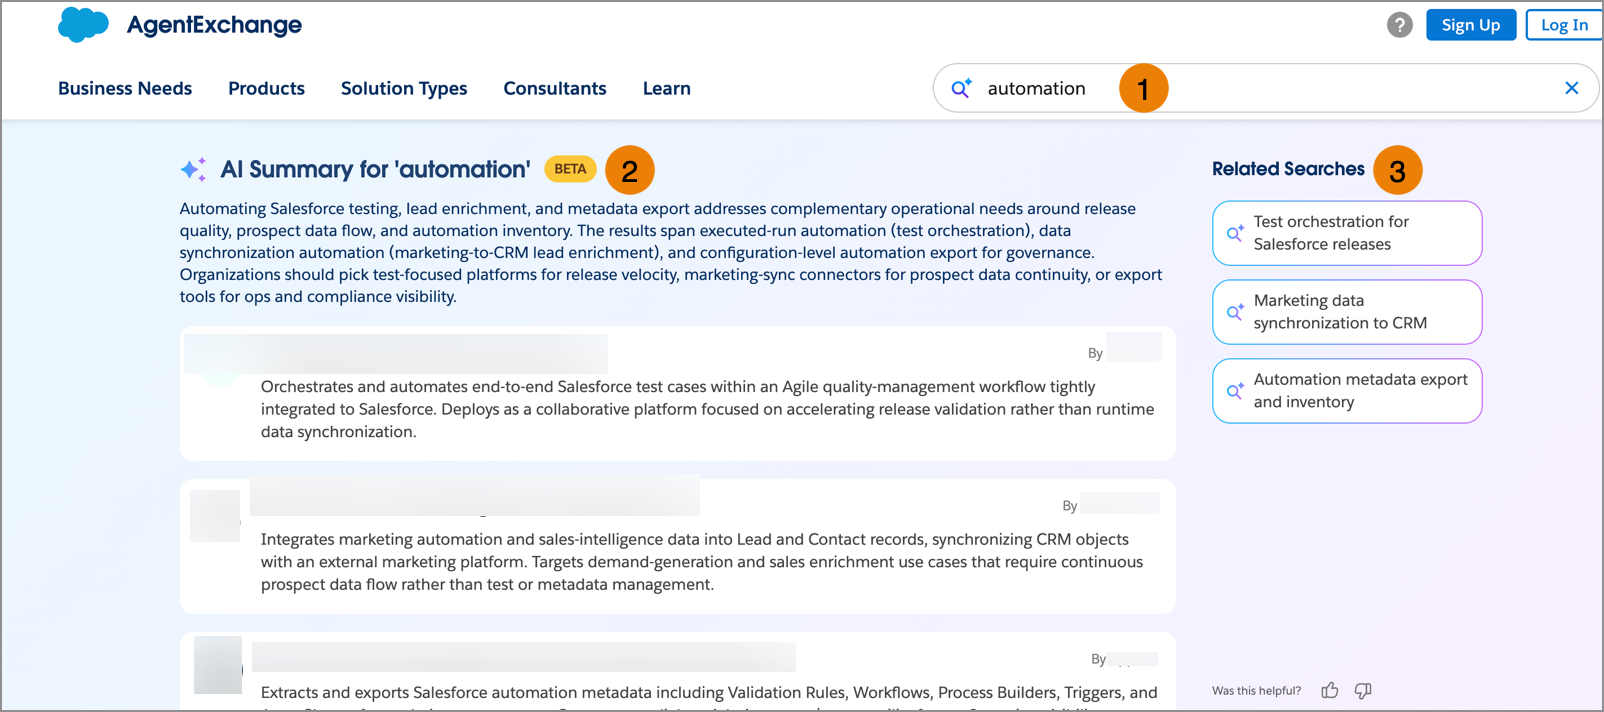Click the 'Related Searches' heading
The width and height of the screenshot is (1604, 712).
pos(1288,169)
